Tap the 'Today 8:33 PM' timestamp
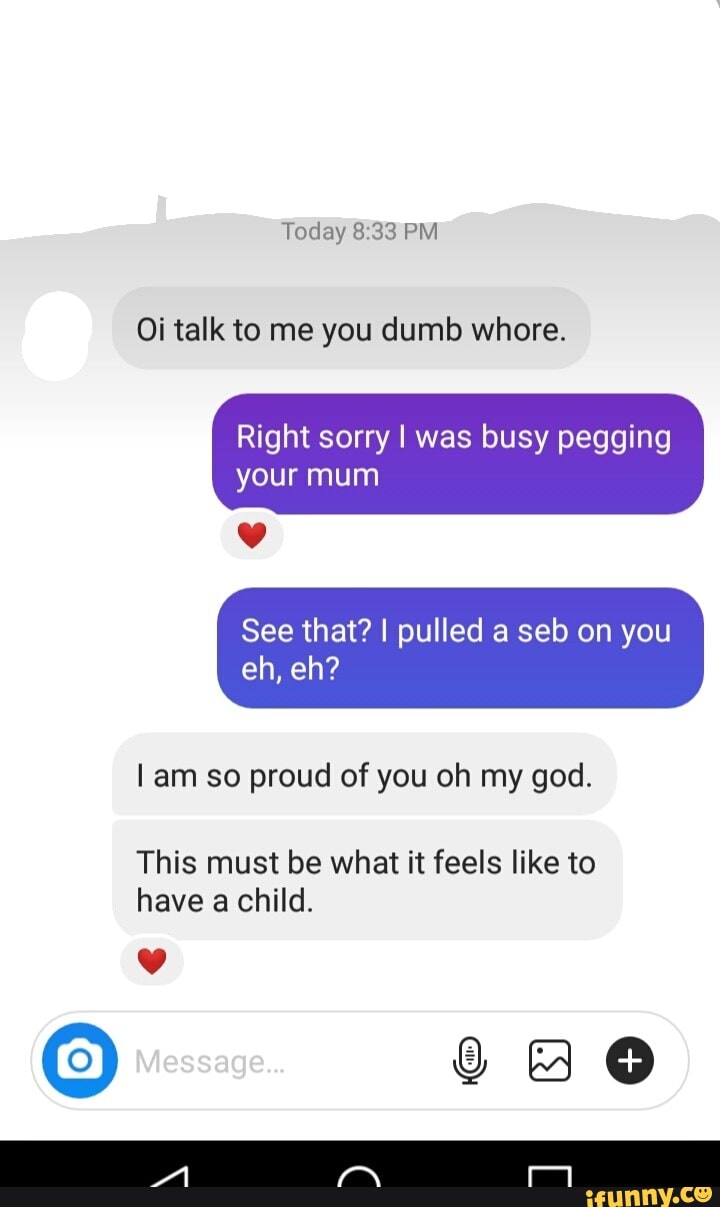This screenshot has height=1207, width=720. 360,232
